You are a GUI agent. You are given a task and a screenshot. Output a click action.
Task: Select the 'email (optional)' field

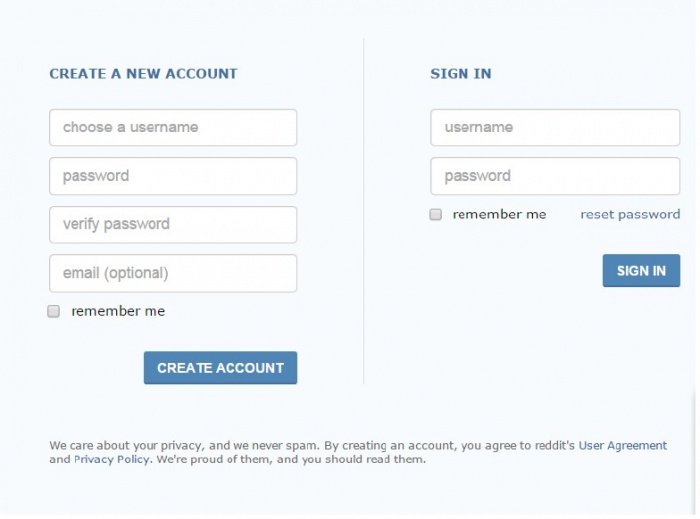coord(173,273)
